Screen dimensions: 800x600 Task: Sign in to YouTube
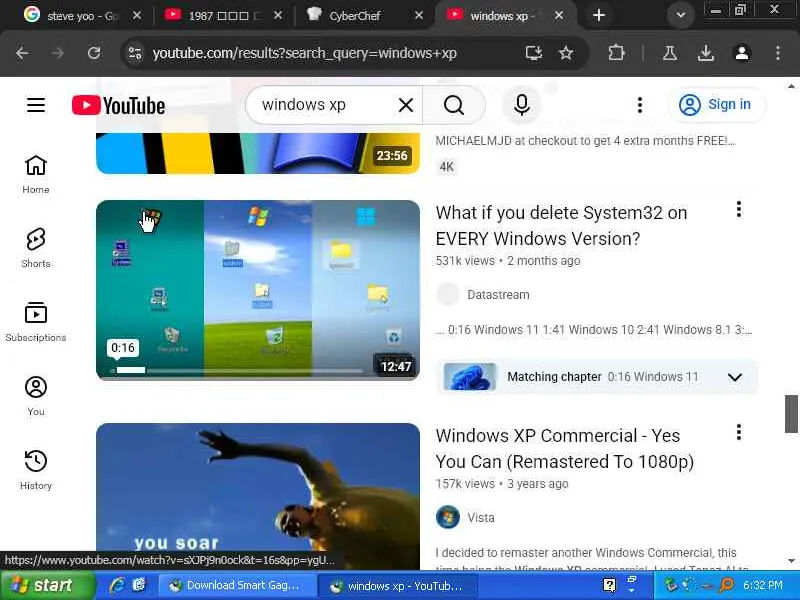click(716, 105)
